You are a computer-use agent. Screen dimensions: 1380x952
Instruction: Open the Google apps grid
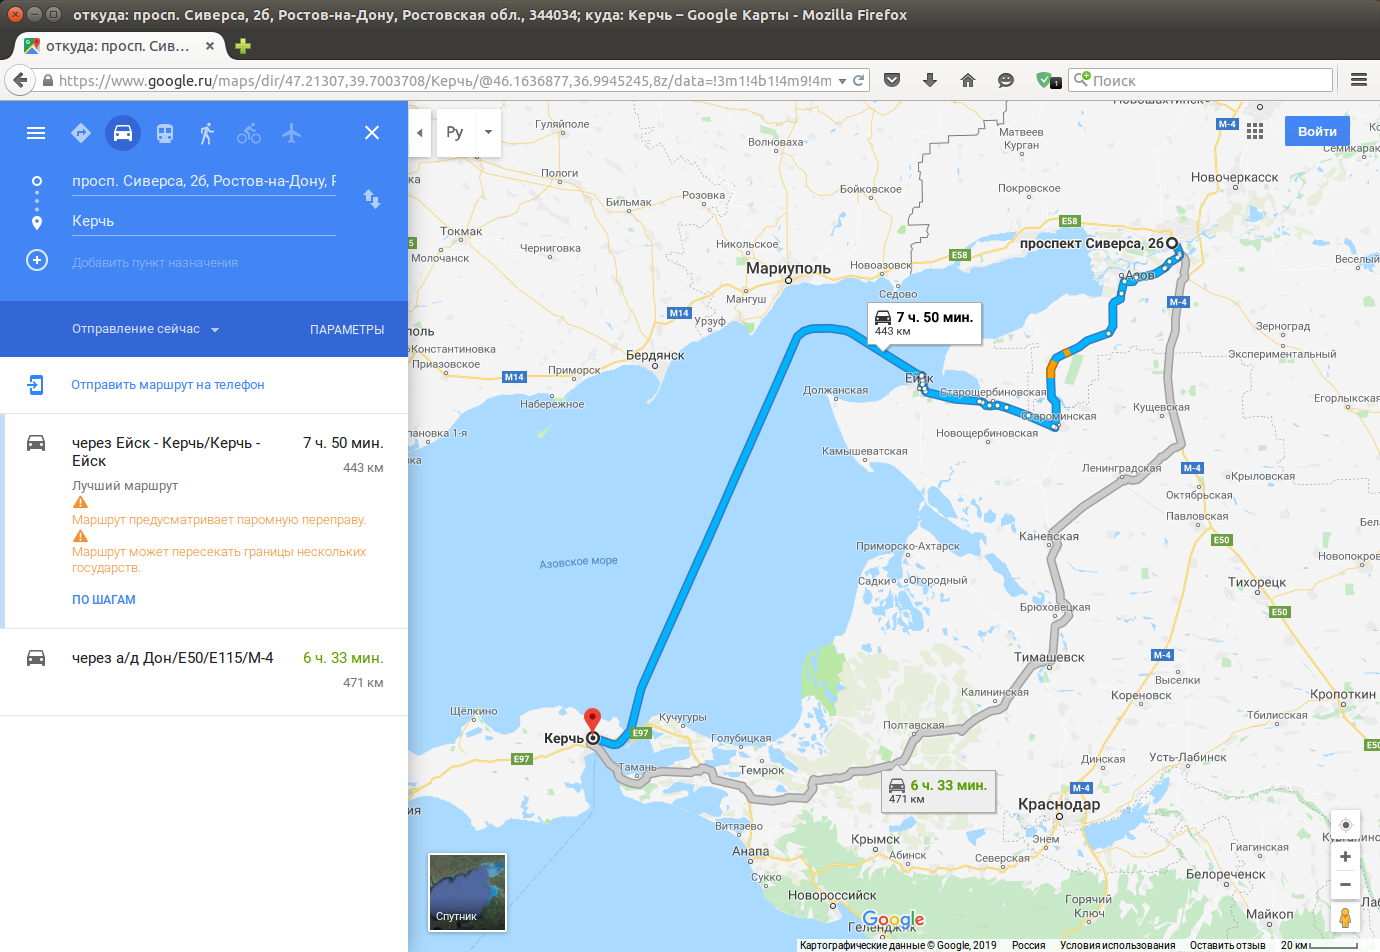[x=1255, y=131]
